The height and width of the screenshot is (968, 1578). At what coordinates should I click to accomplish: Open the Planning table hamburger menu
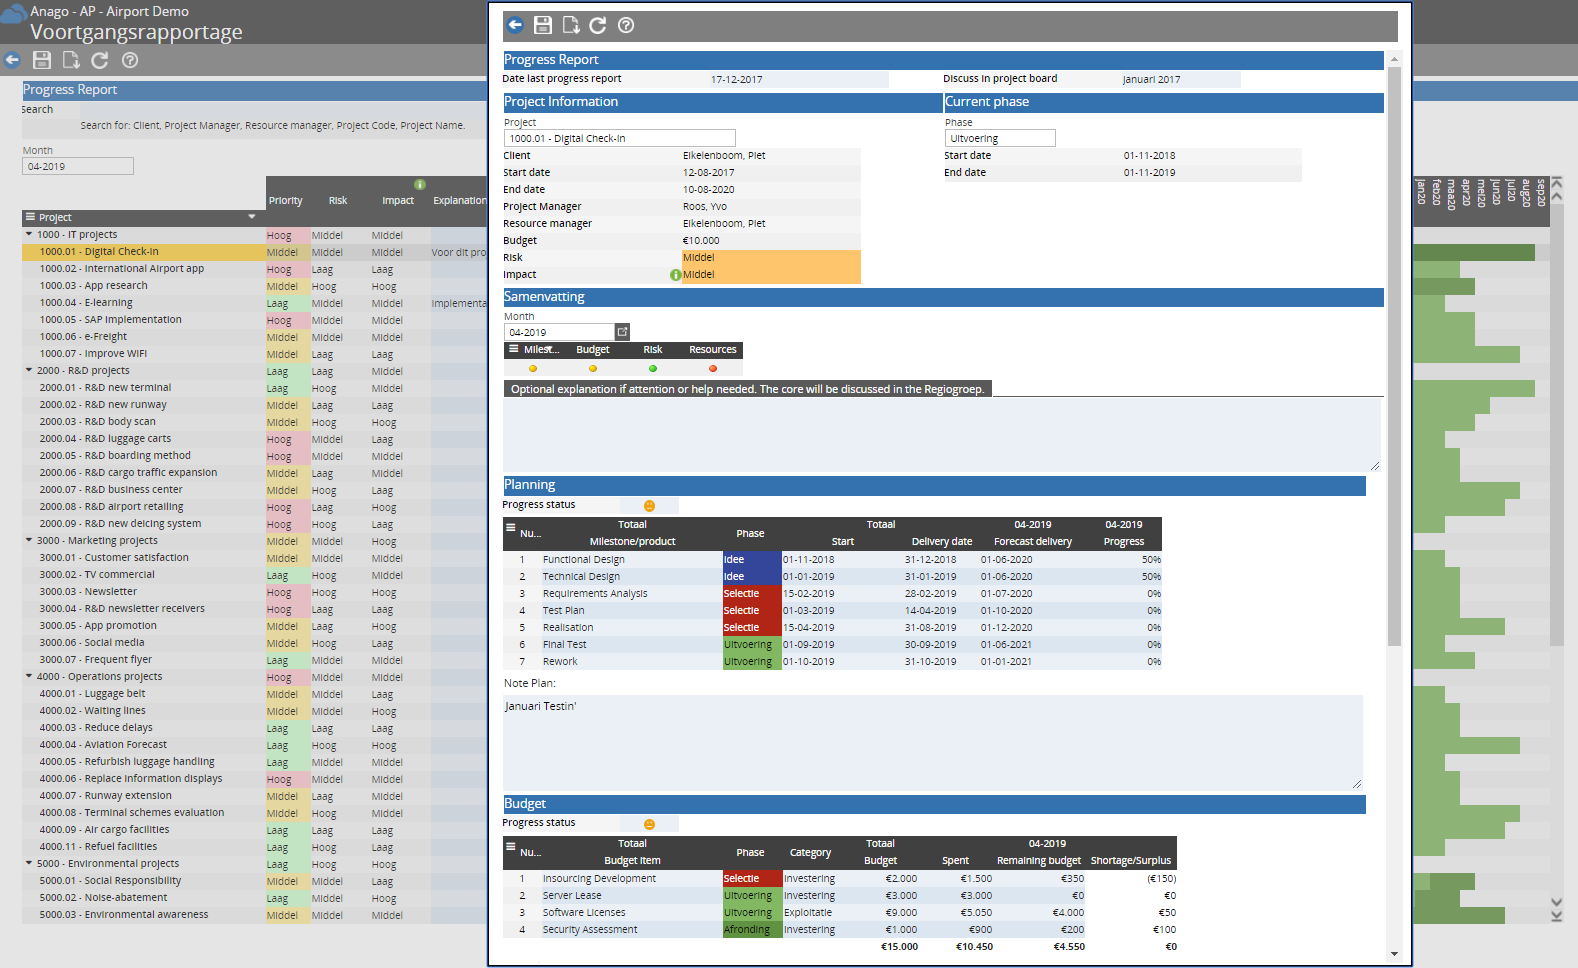pyautogui.click(x=511, y=528)
